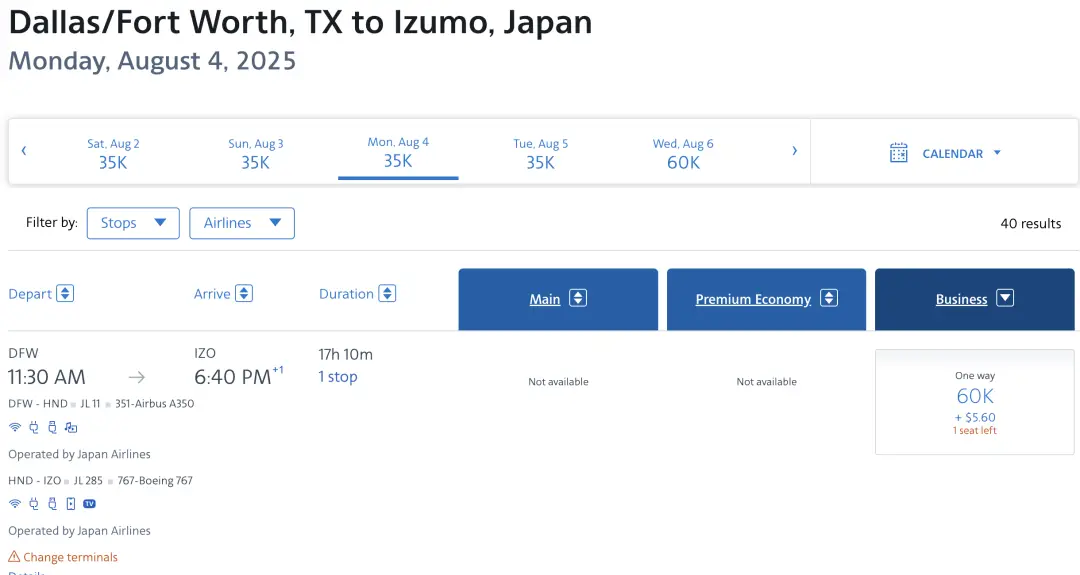Expand the CALENDAR dropdown arrow
The image size is (1080, 575).
[x=997, y=153]
